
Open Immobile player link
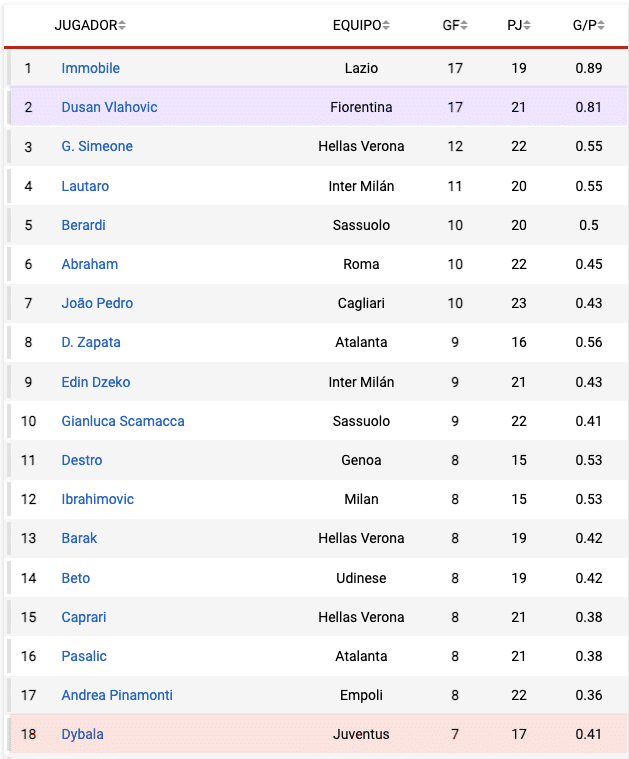point(90,68)
